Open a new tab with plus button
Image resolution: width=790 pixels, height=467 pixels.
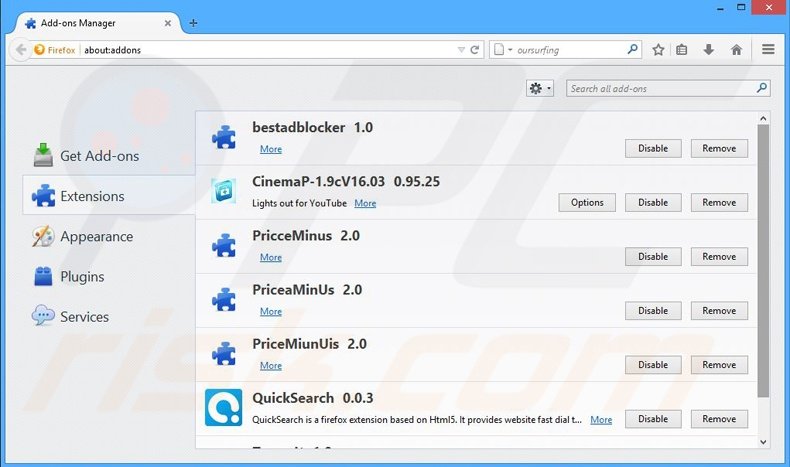pyautogui.click(x=193, y=23)
